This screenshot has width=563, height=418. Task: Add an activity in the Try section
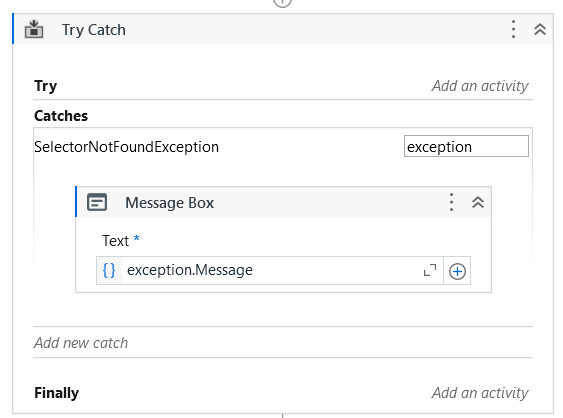click(480, 86)
